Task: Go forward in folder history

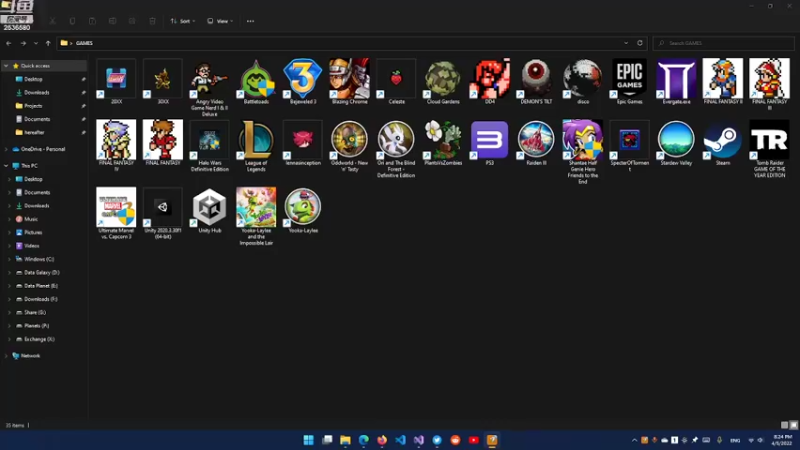Action: point(23,43)
